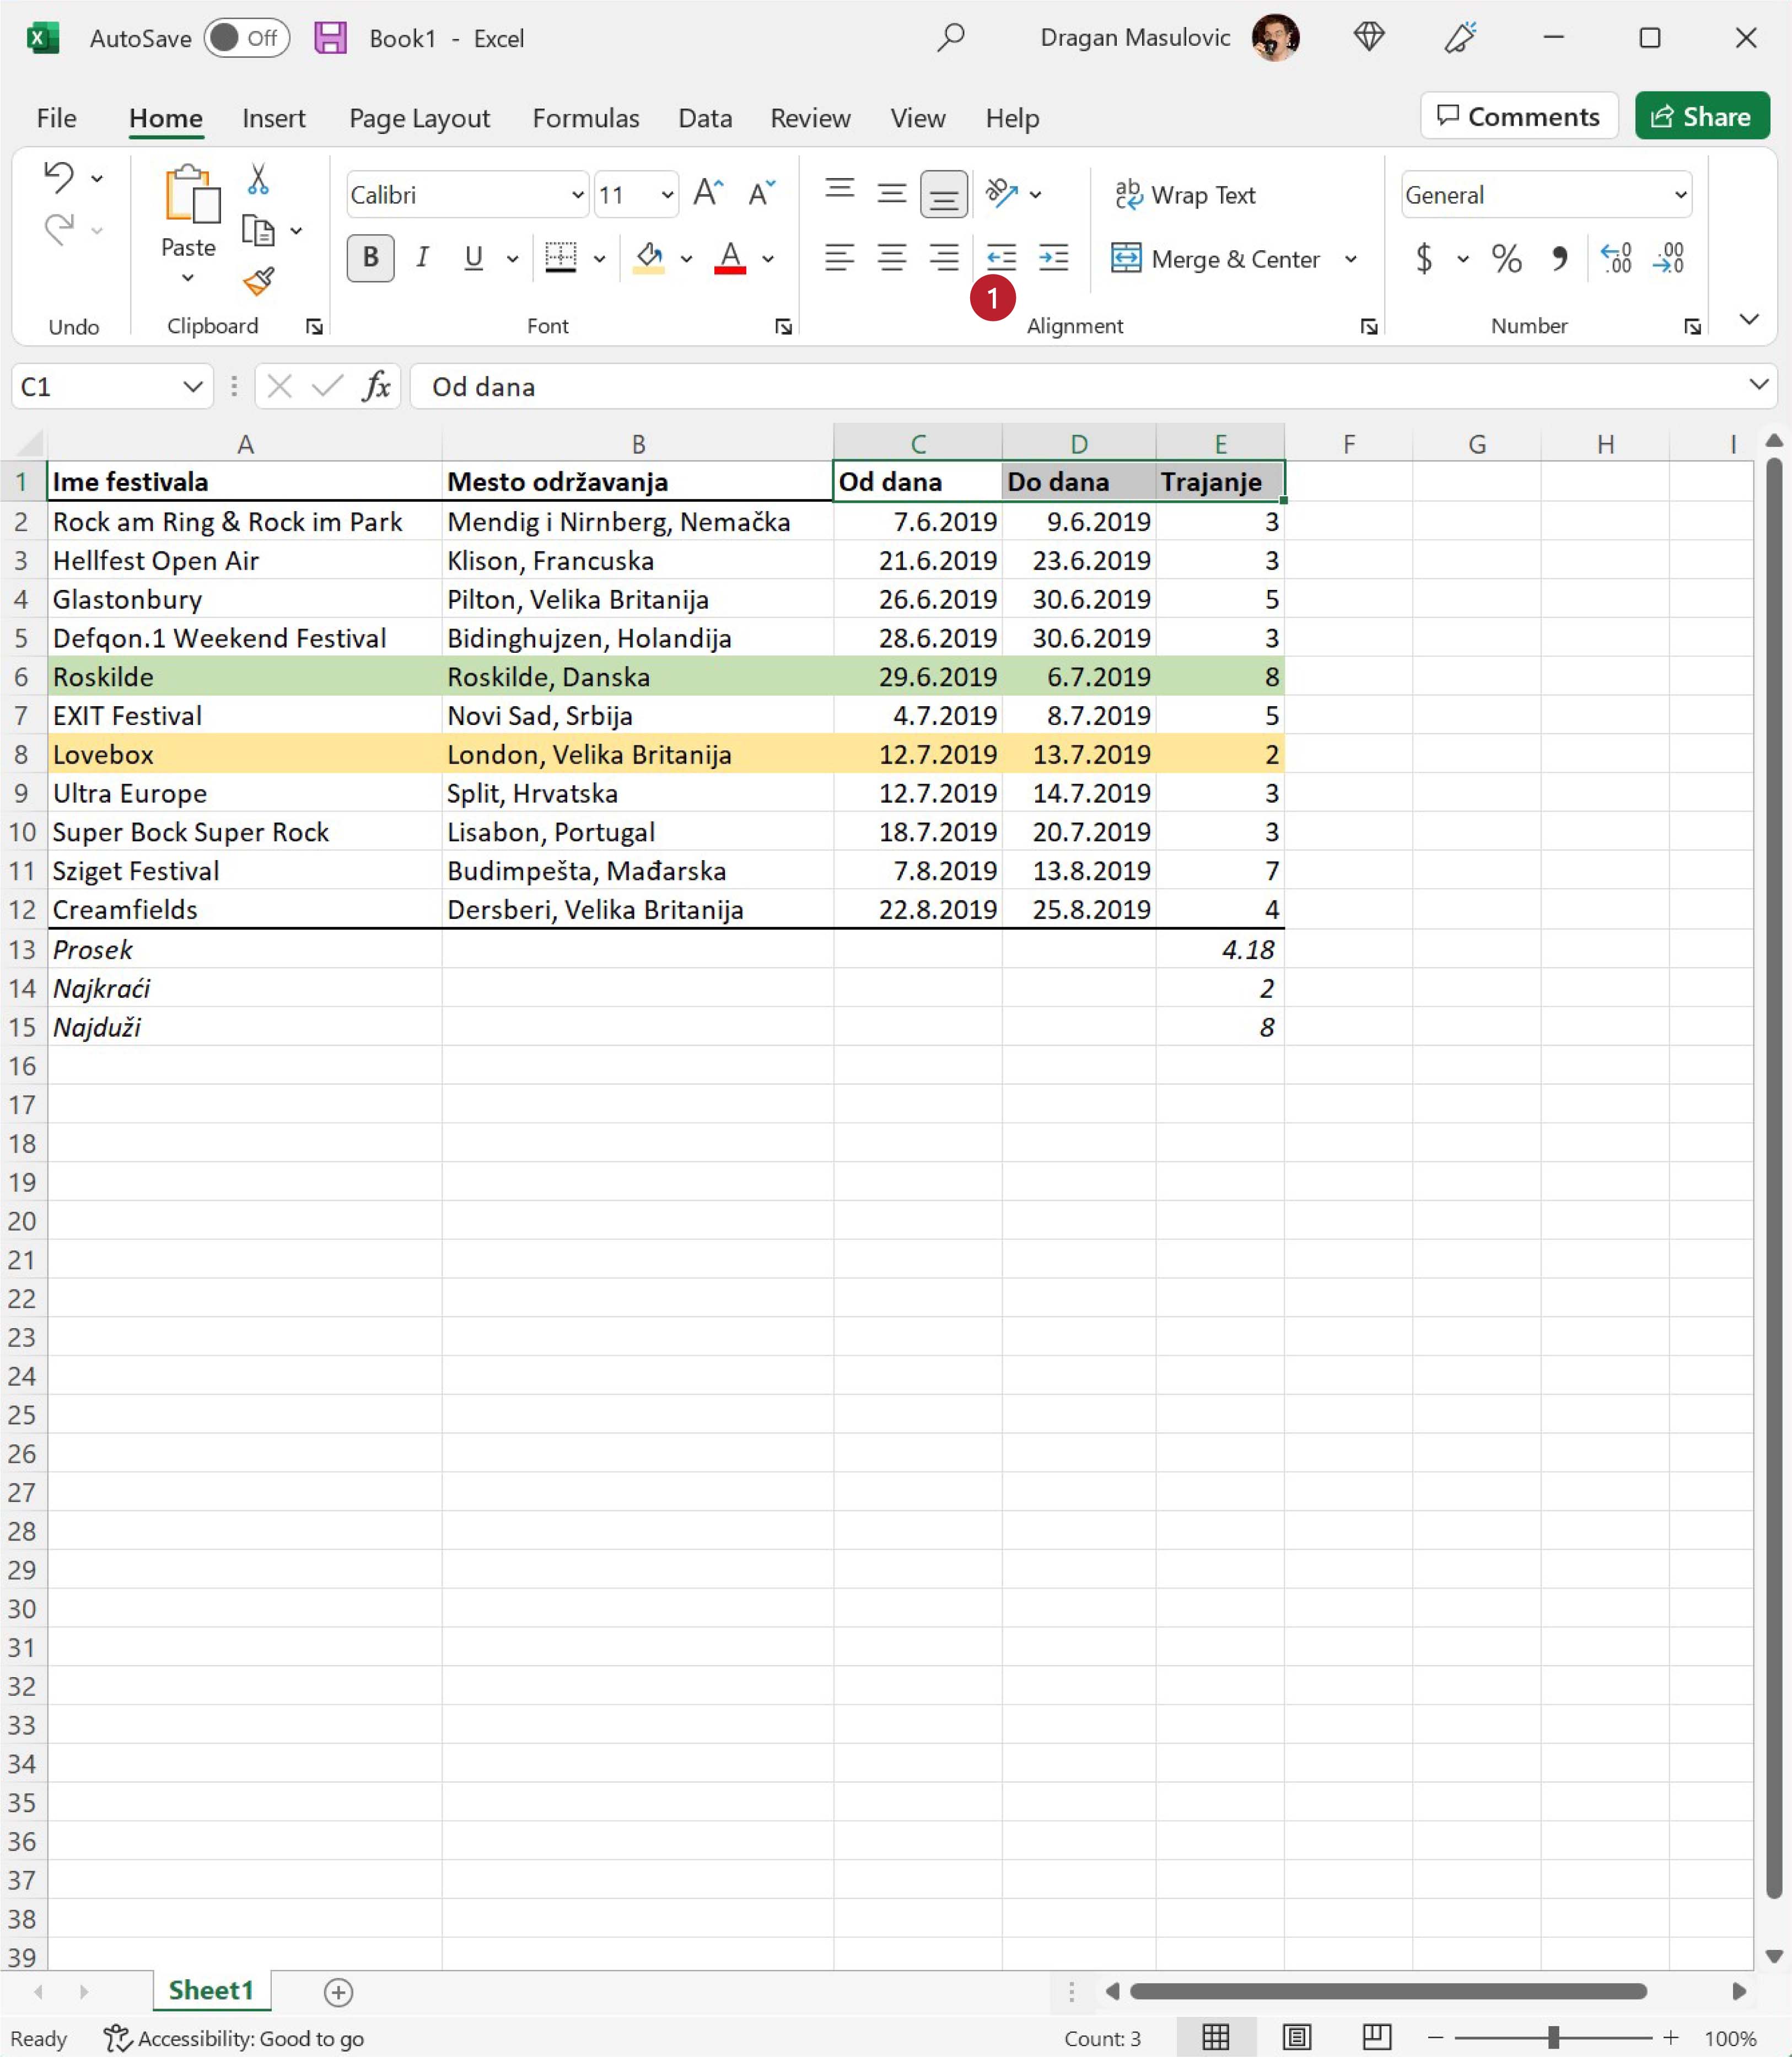Click the Decrease Indent icon
1792x2057 pixels.
[1000, 258]
